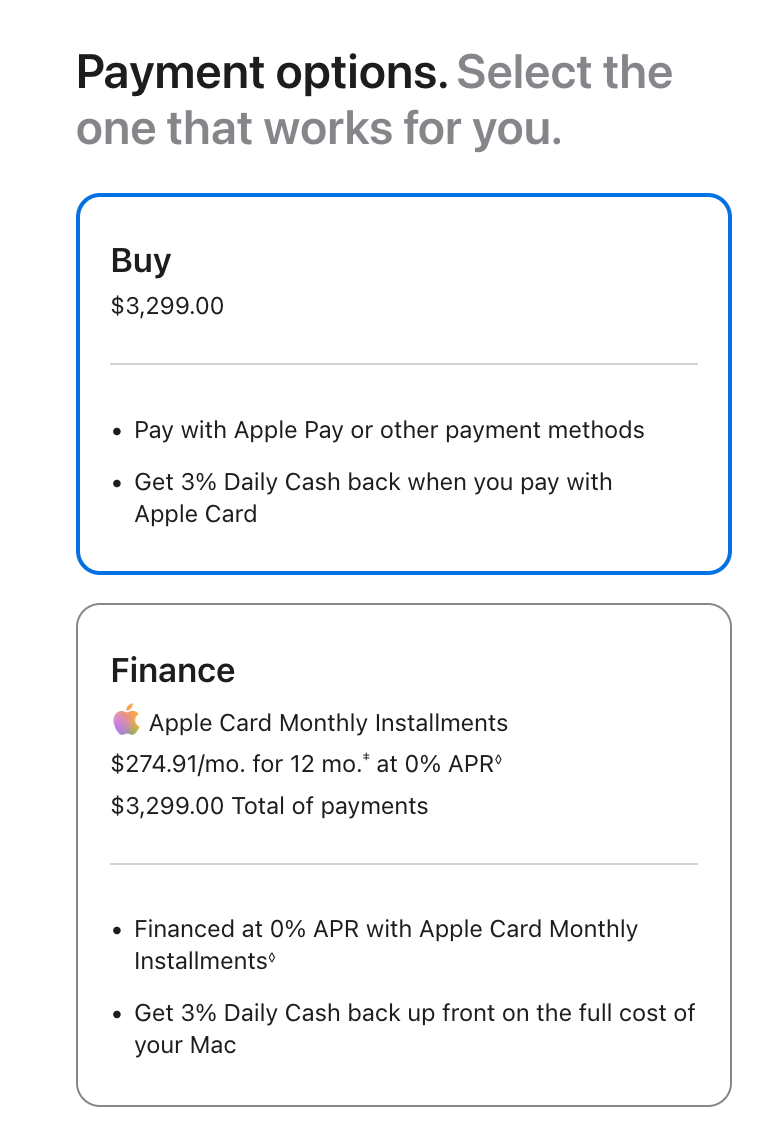Click the divider line inside Finance card

pos(404,864)
